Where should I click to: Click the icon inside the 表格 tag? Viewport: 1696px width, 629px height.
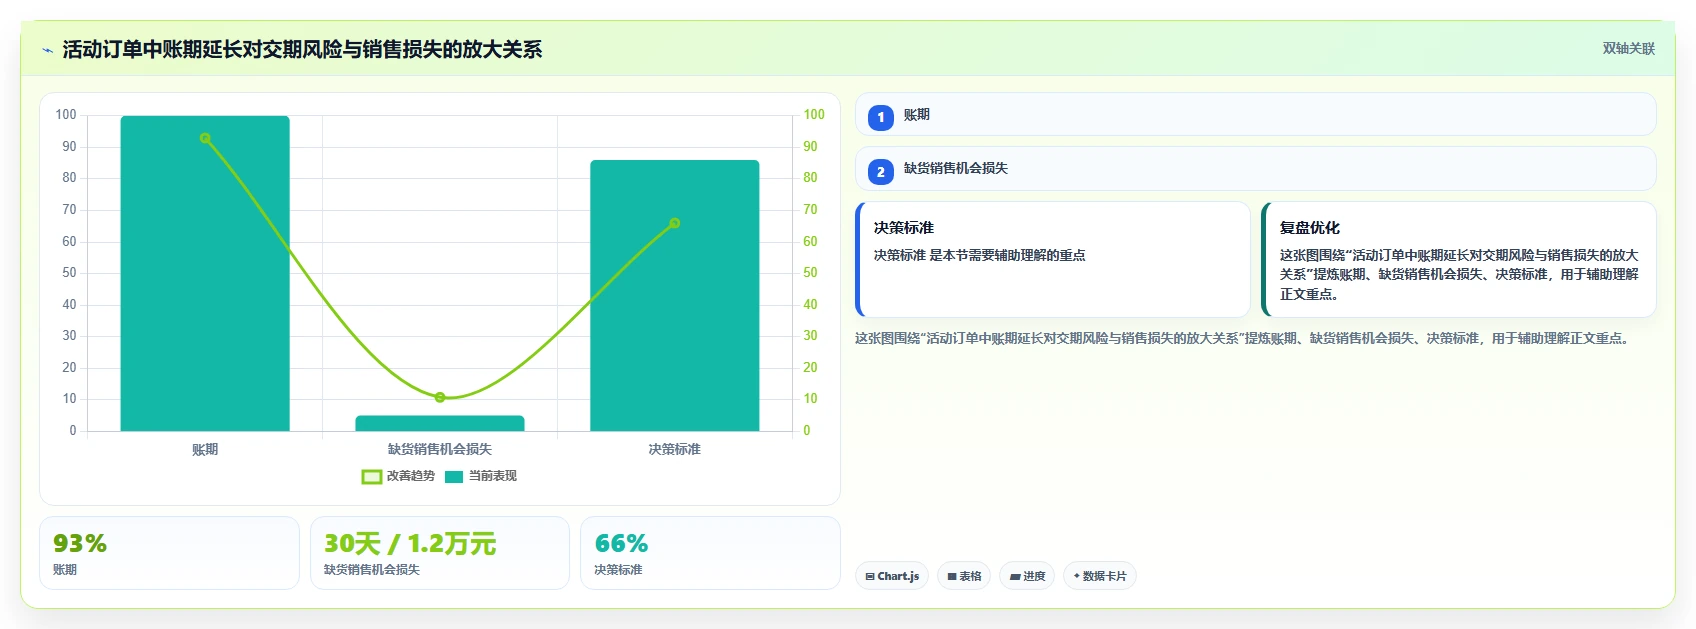pyautogui.click(x=952, y=577)
